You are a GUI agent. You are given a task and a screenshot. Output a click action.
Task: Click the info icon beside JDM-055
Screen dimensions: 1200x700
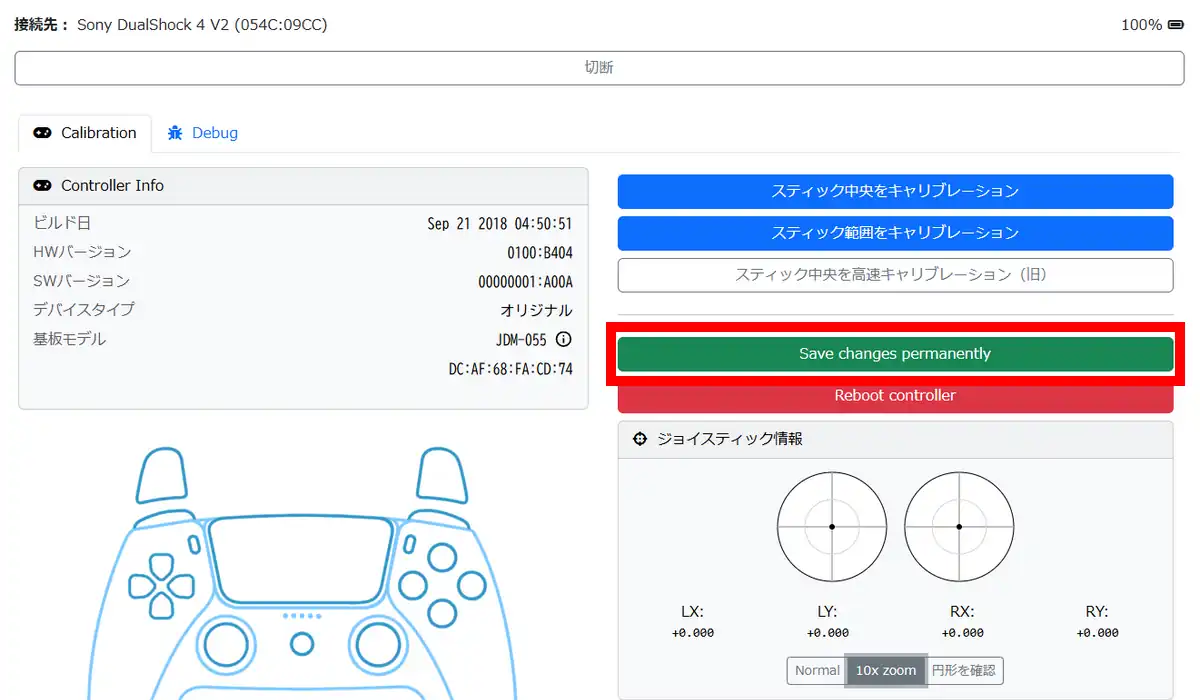[563, 339]
